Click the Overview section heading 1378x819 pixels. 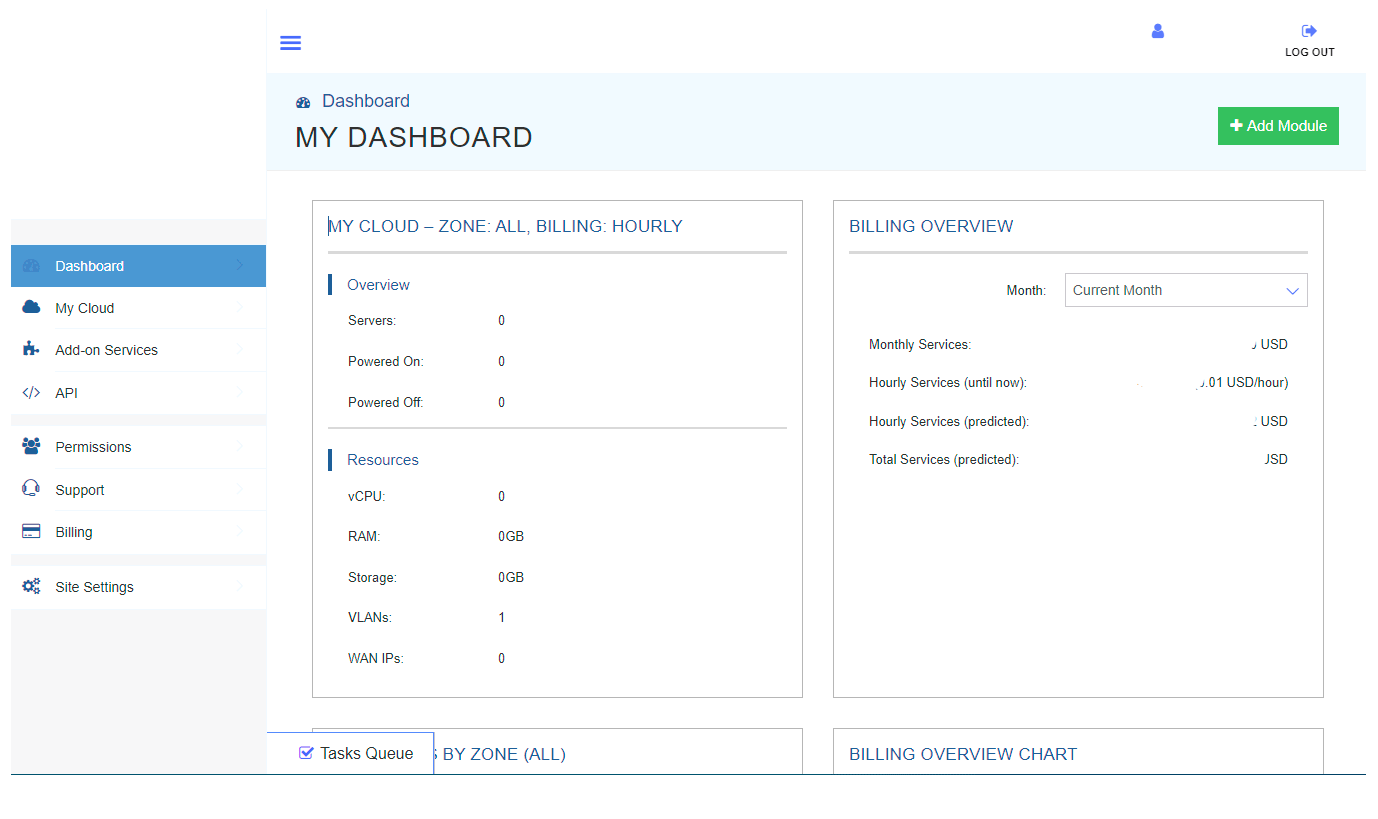378,285
